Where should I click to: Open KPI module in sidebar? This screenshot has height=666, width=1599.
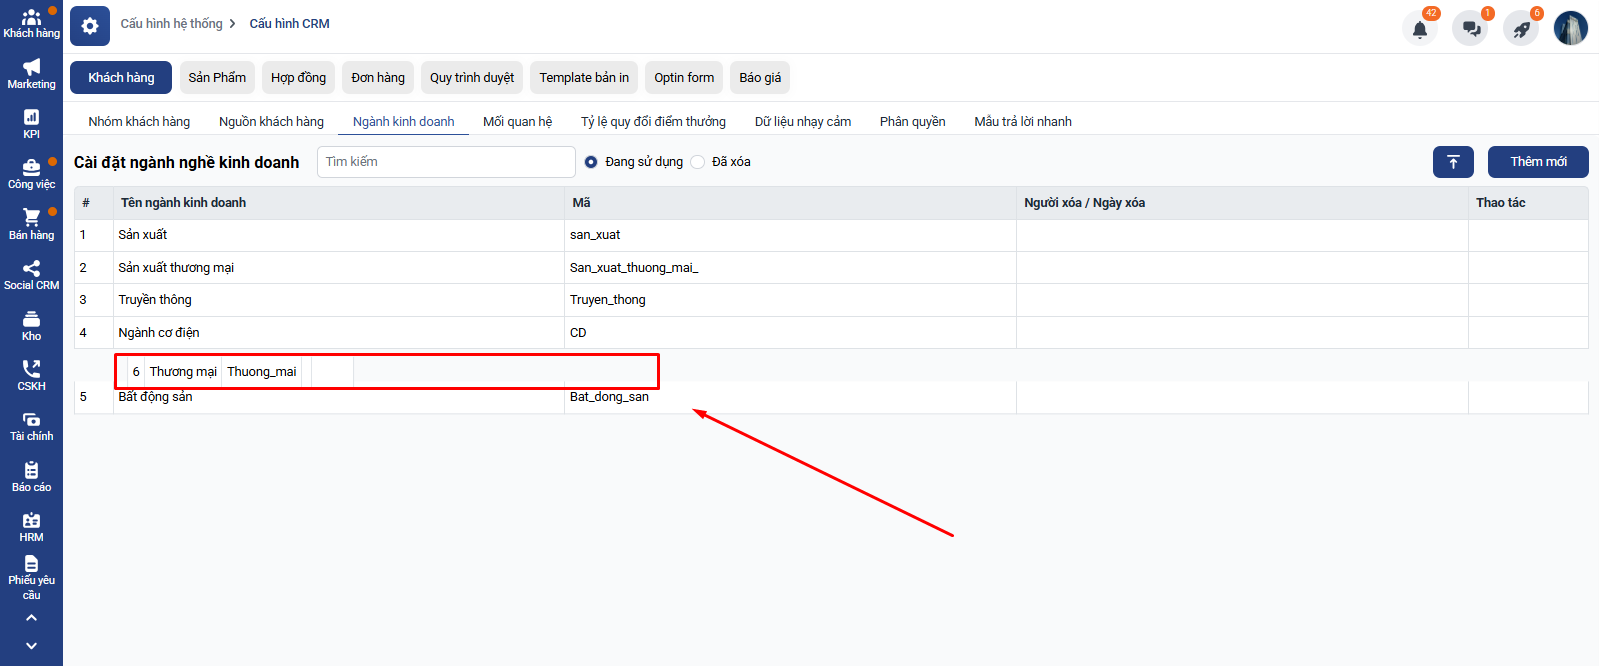[x=31, y=124]
